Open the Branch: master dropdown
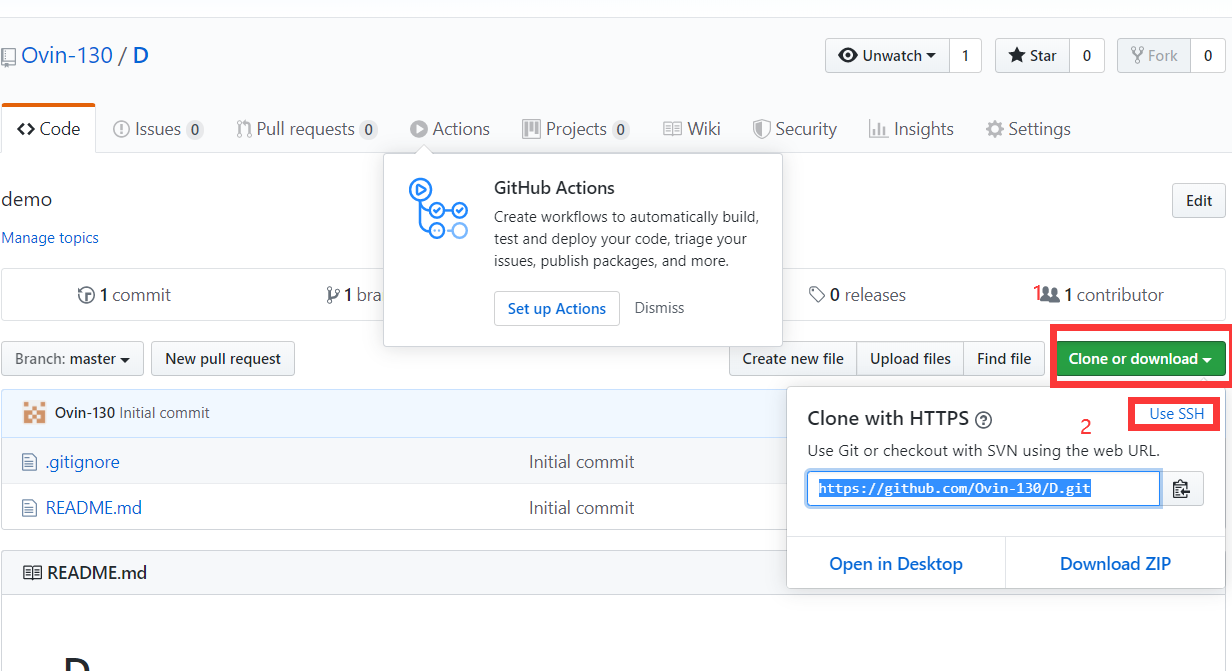Screen dimensions: 1232x671 click(x=73, y=359)
